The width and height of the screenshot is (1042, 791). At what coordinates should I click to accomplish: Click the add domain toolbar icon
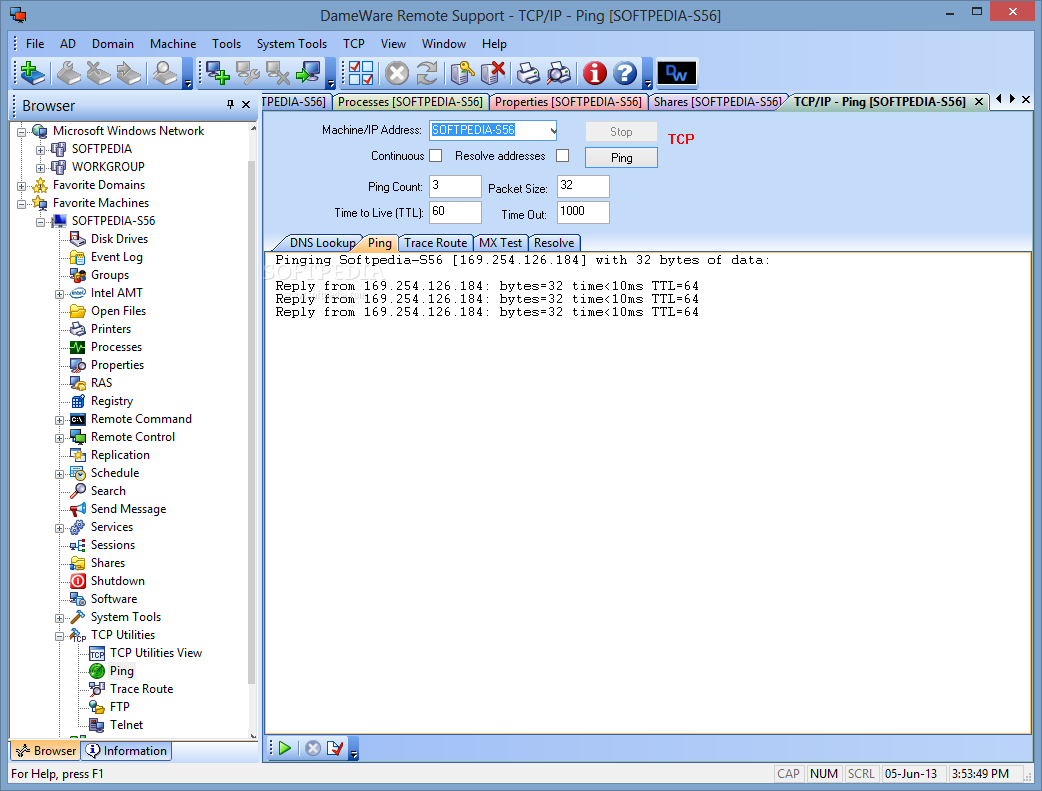33,73
